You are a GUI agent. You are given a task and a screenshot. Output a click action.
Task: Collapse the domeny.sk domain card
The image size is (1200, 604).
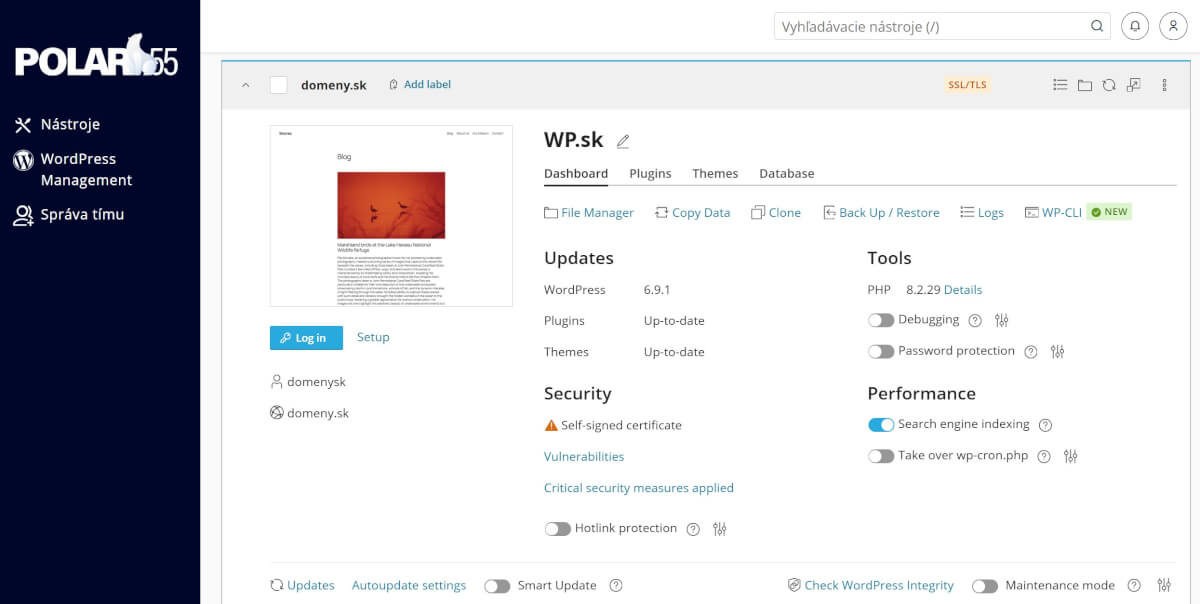(246, 85)
